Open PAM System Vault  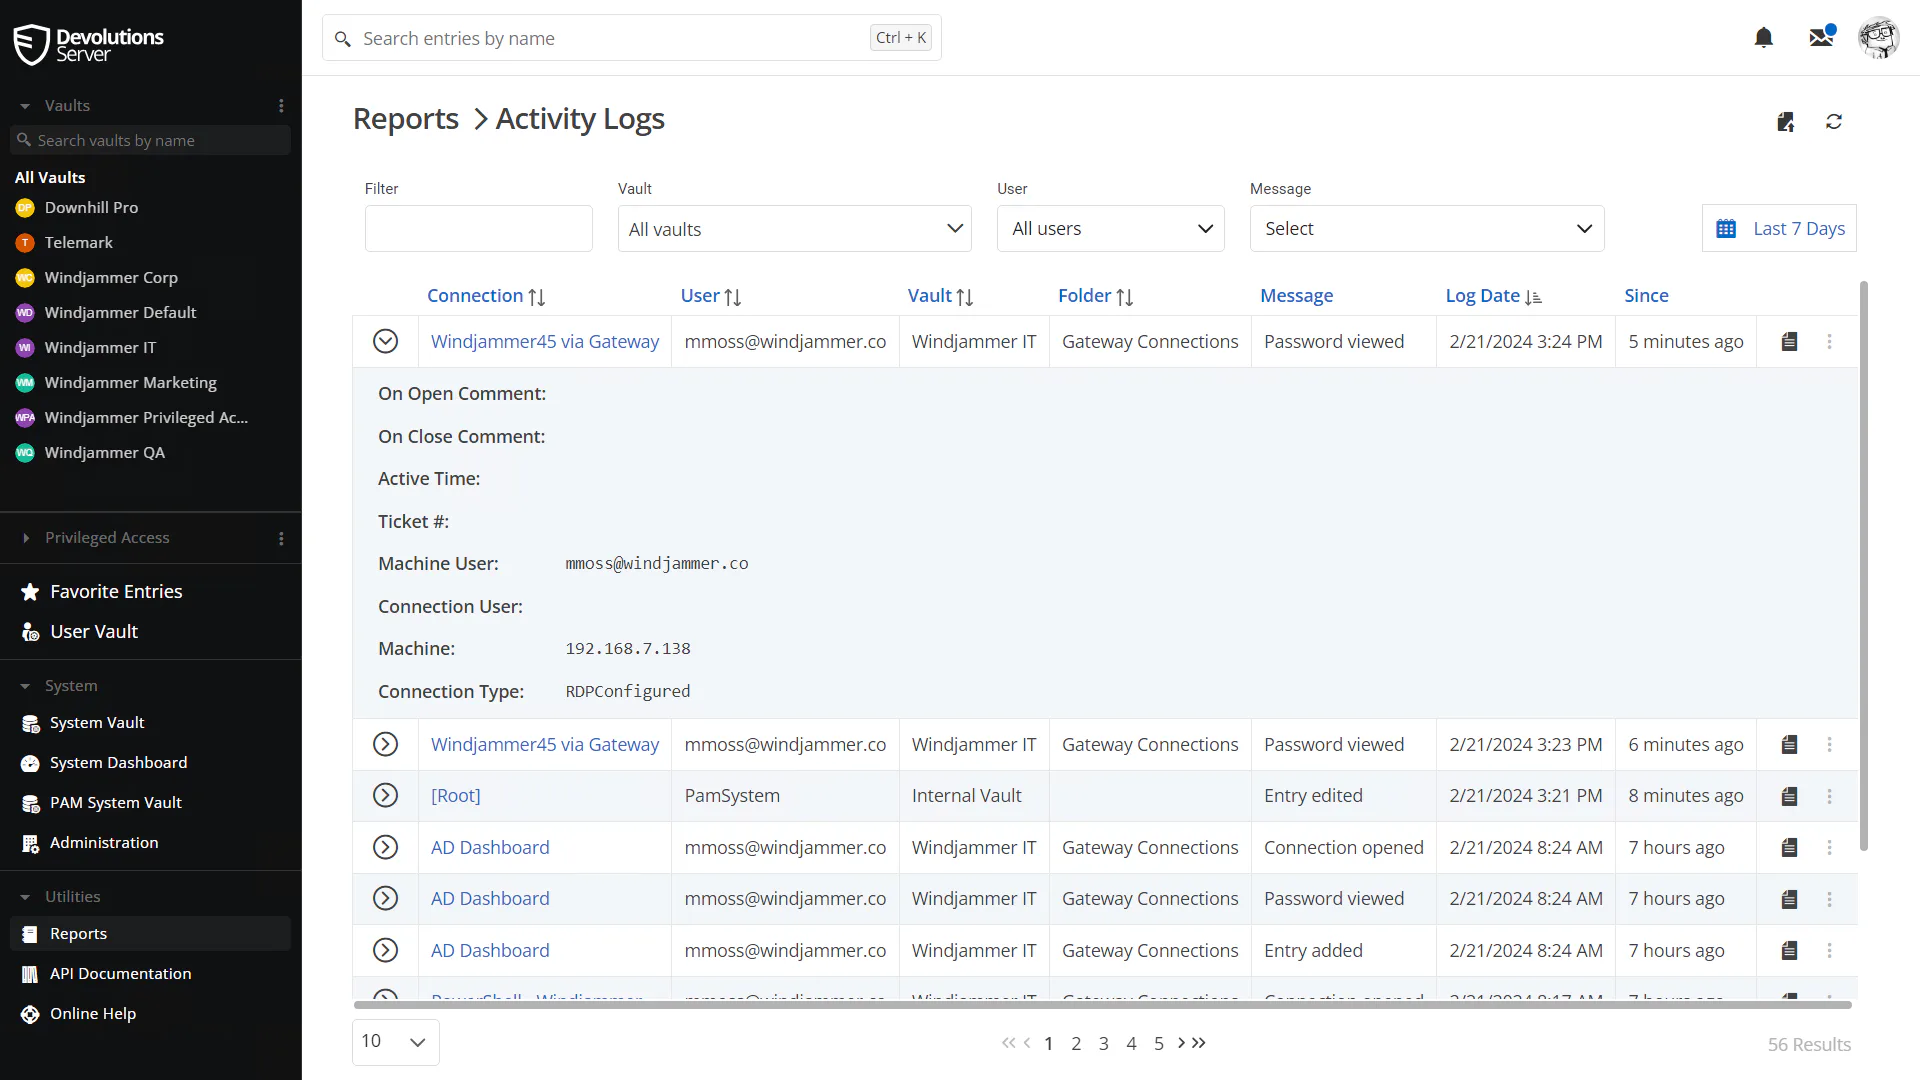pos(115,803)
